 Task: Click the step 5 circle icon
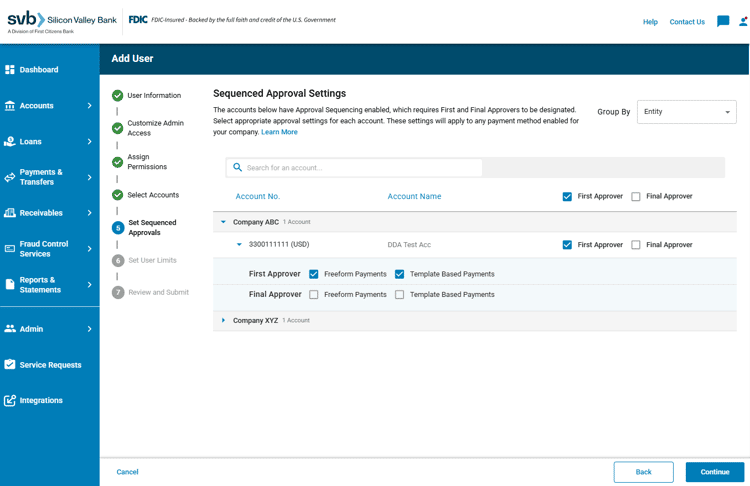pyautogui.click(x=118, y=228)
